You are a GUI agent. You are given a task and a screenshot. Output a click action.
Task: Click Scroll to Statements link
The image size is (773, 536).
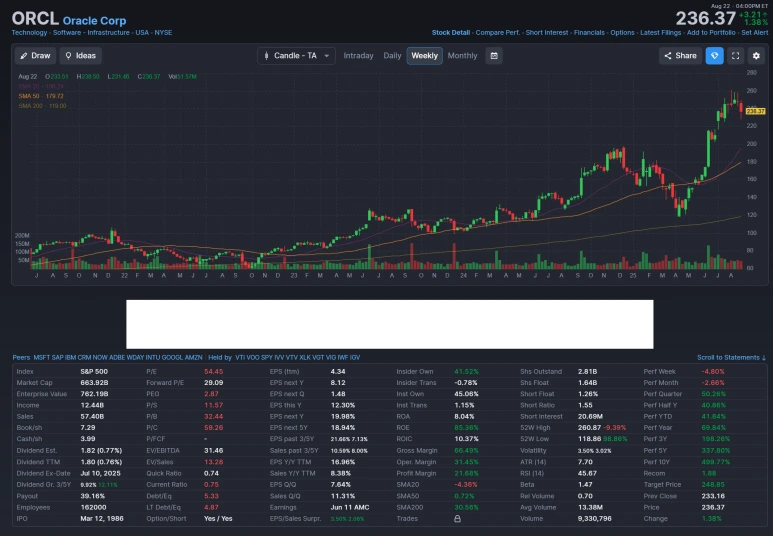tap(732, 357)
